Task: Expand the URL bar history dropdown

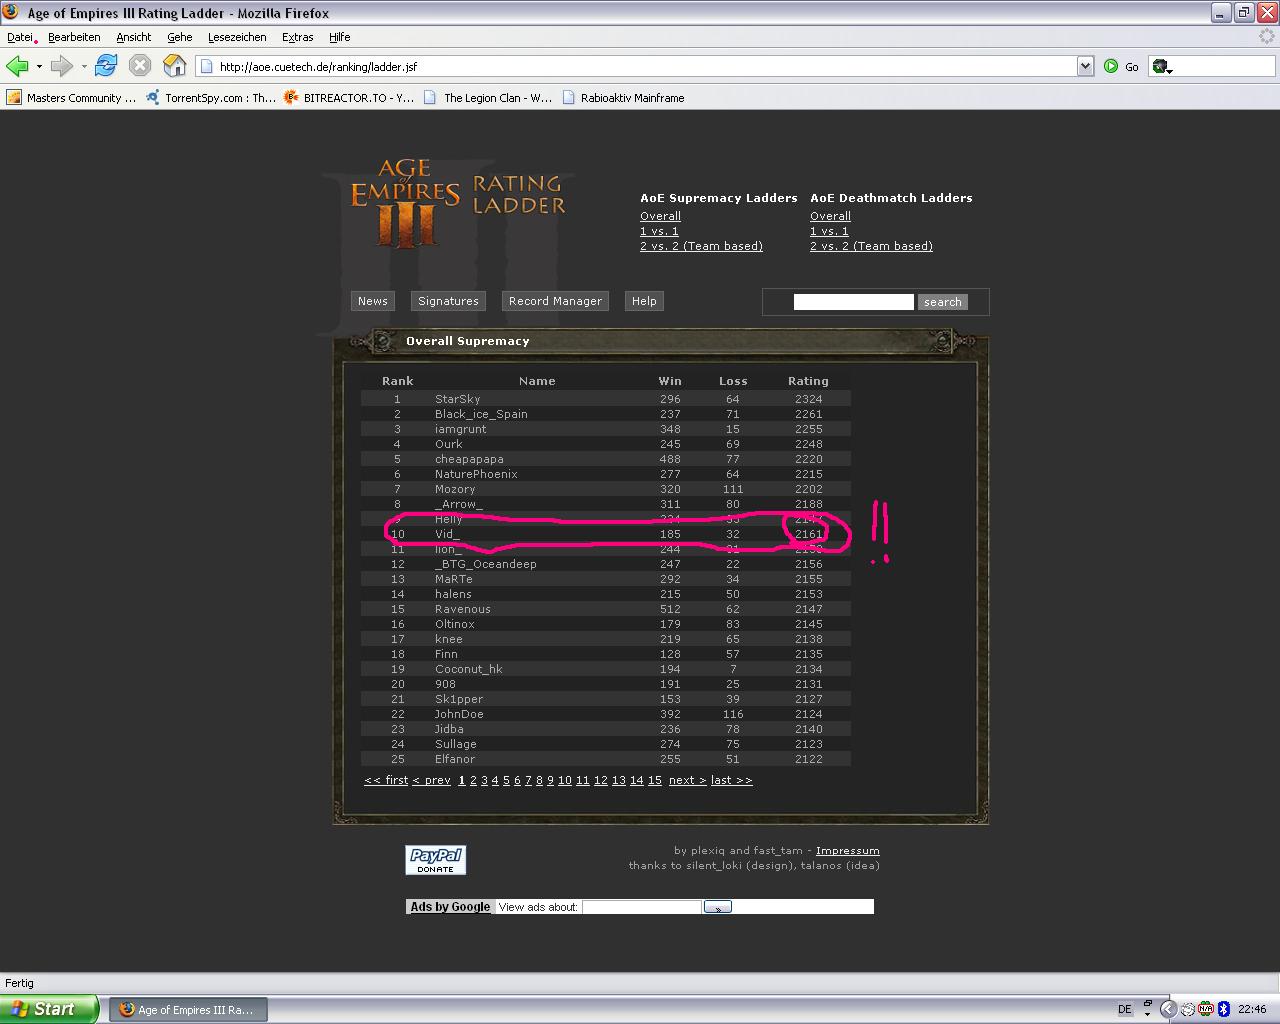Action: pos(1085,66)
